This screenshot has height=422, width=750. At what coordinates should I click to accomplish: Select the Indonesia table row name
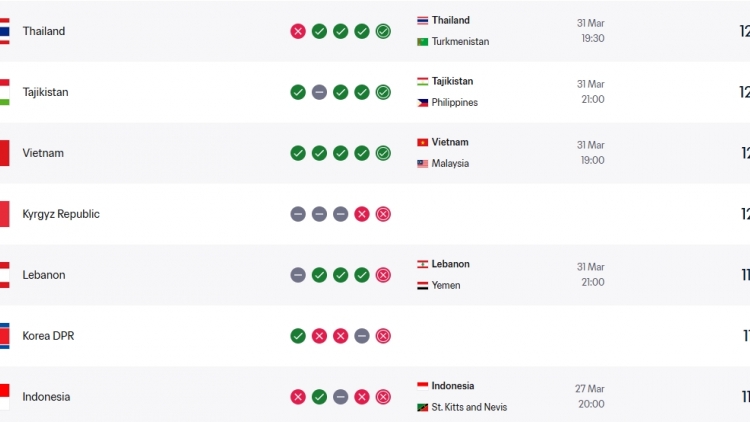(x=46, y=397)
